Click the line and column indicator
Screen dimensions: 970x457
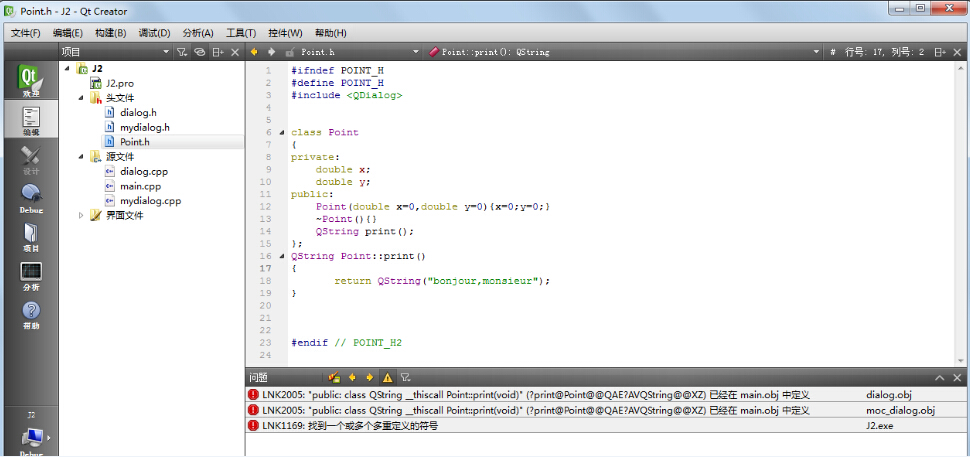(x=884, y=51)
